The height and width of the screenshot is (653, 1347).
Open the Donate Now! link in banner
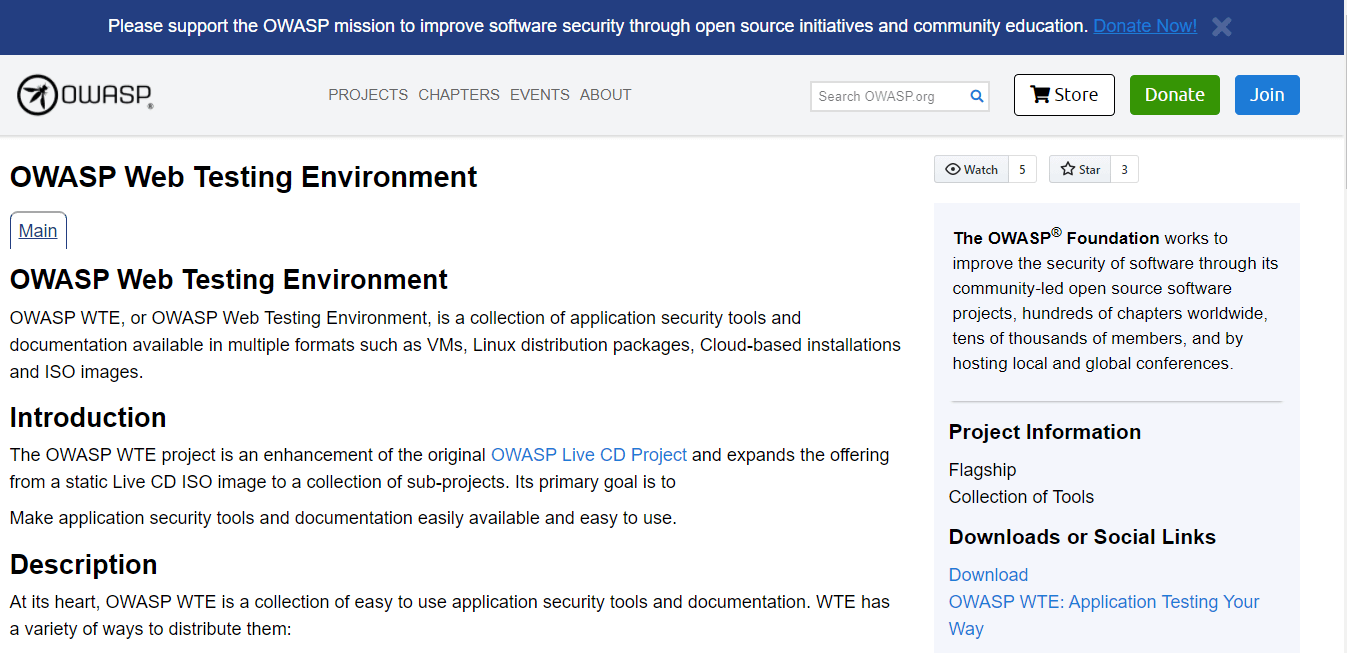pos(1145,26)
